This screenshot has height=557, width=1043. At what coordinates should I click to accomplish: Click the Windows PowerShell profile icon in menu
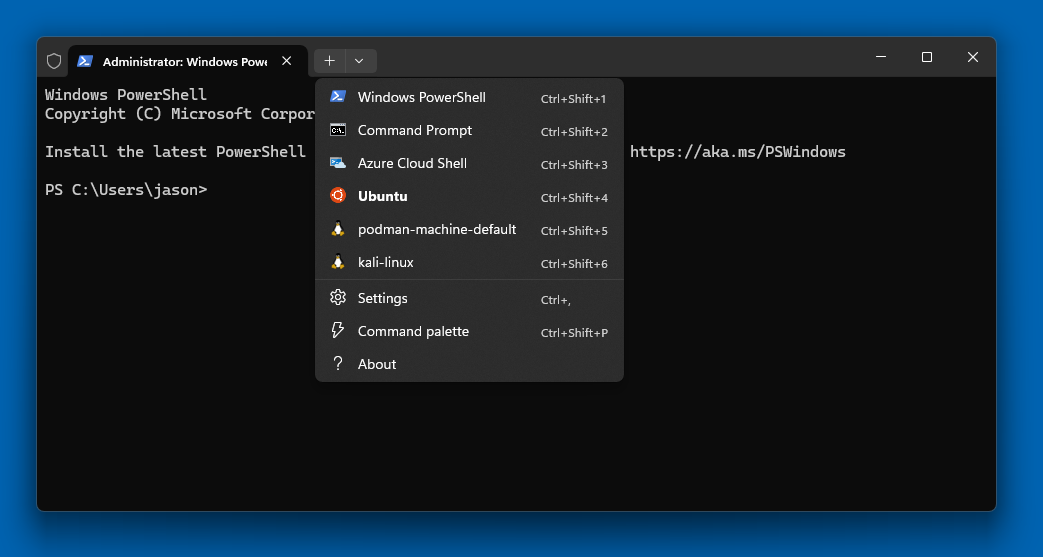(338, 96)
